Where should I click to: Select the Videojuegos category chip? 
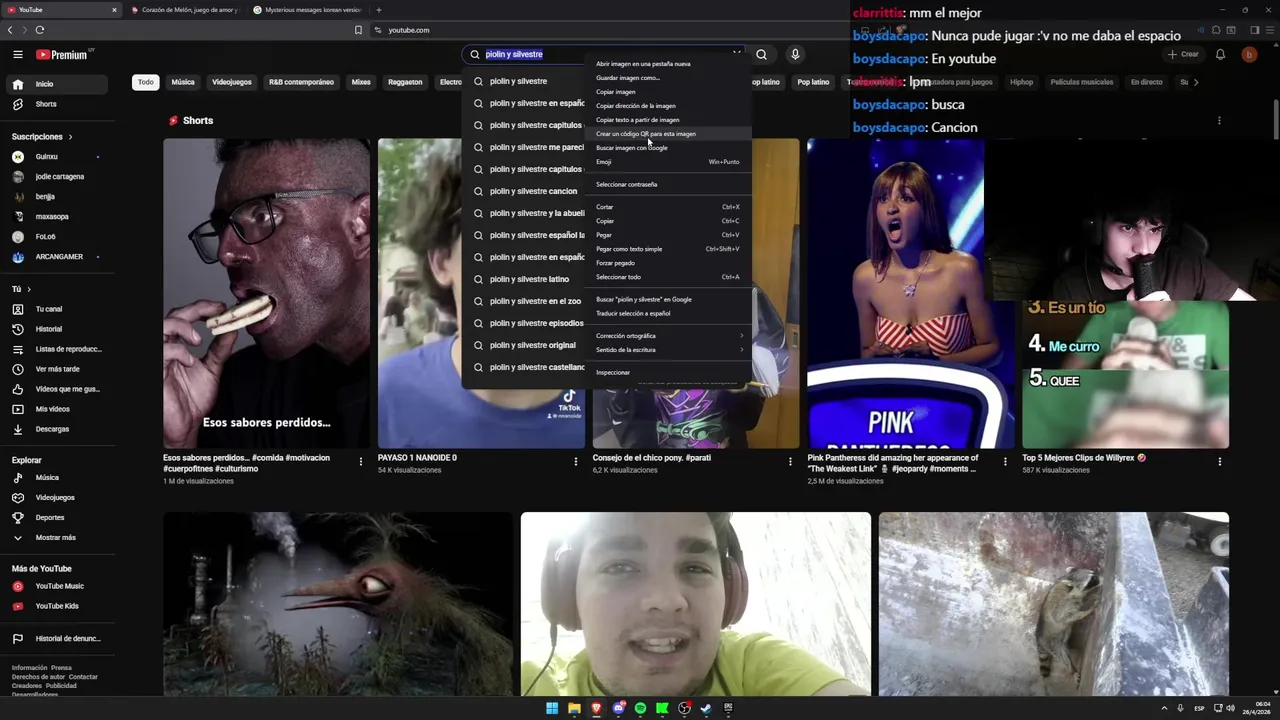pyautogui.click(x=232, y=82)
